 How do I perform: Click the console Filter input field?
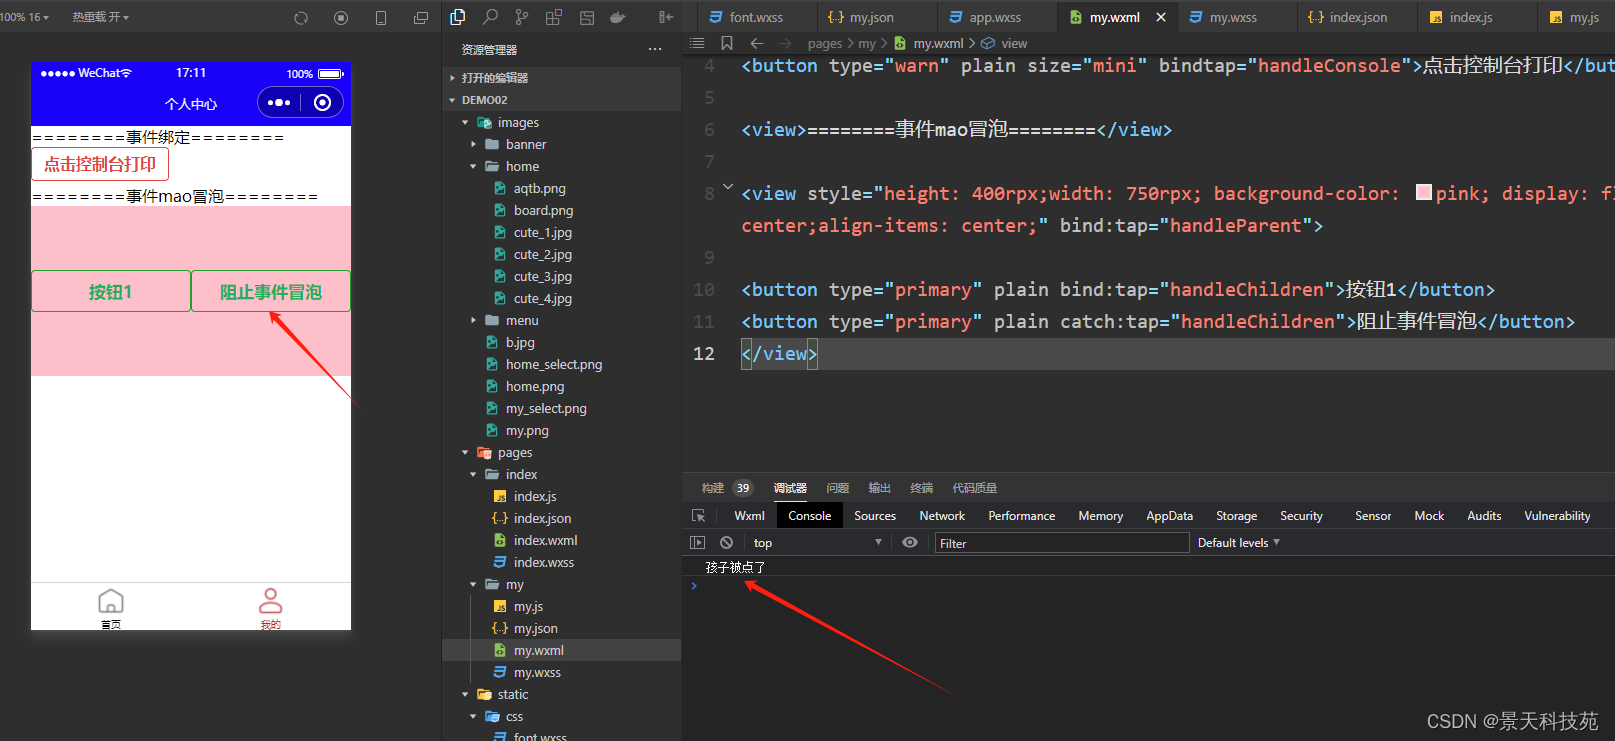(x=1061, y=543)
